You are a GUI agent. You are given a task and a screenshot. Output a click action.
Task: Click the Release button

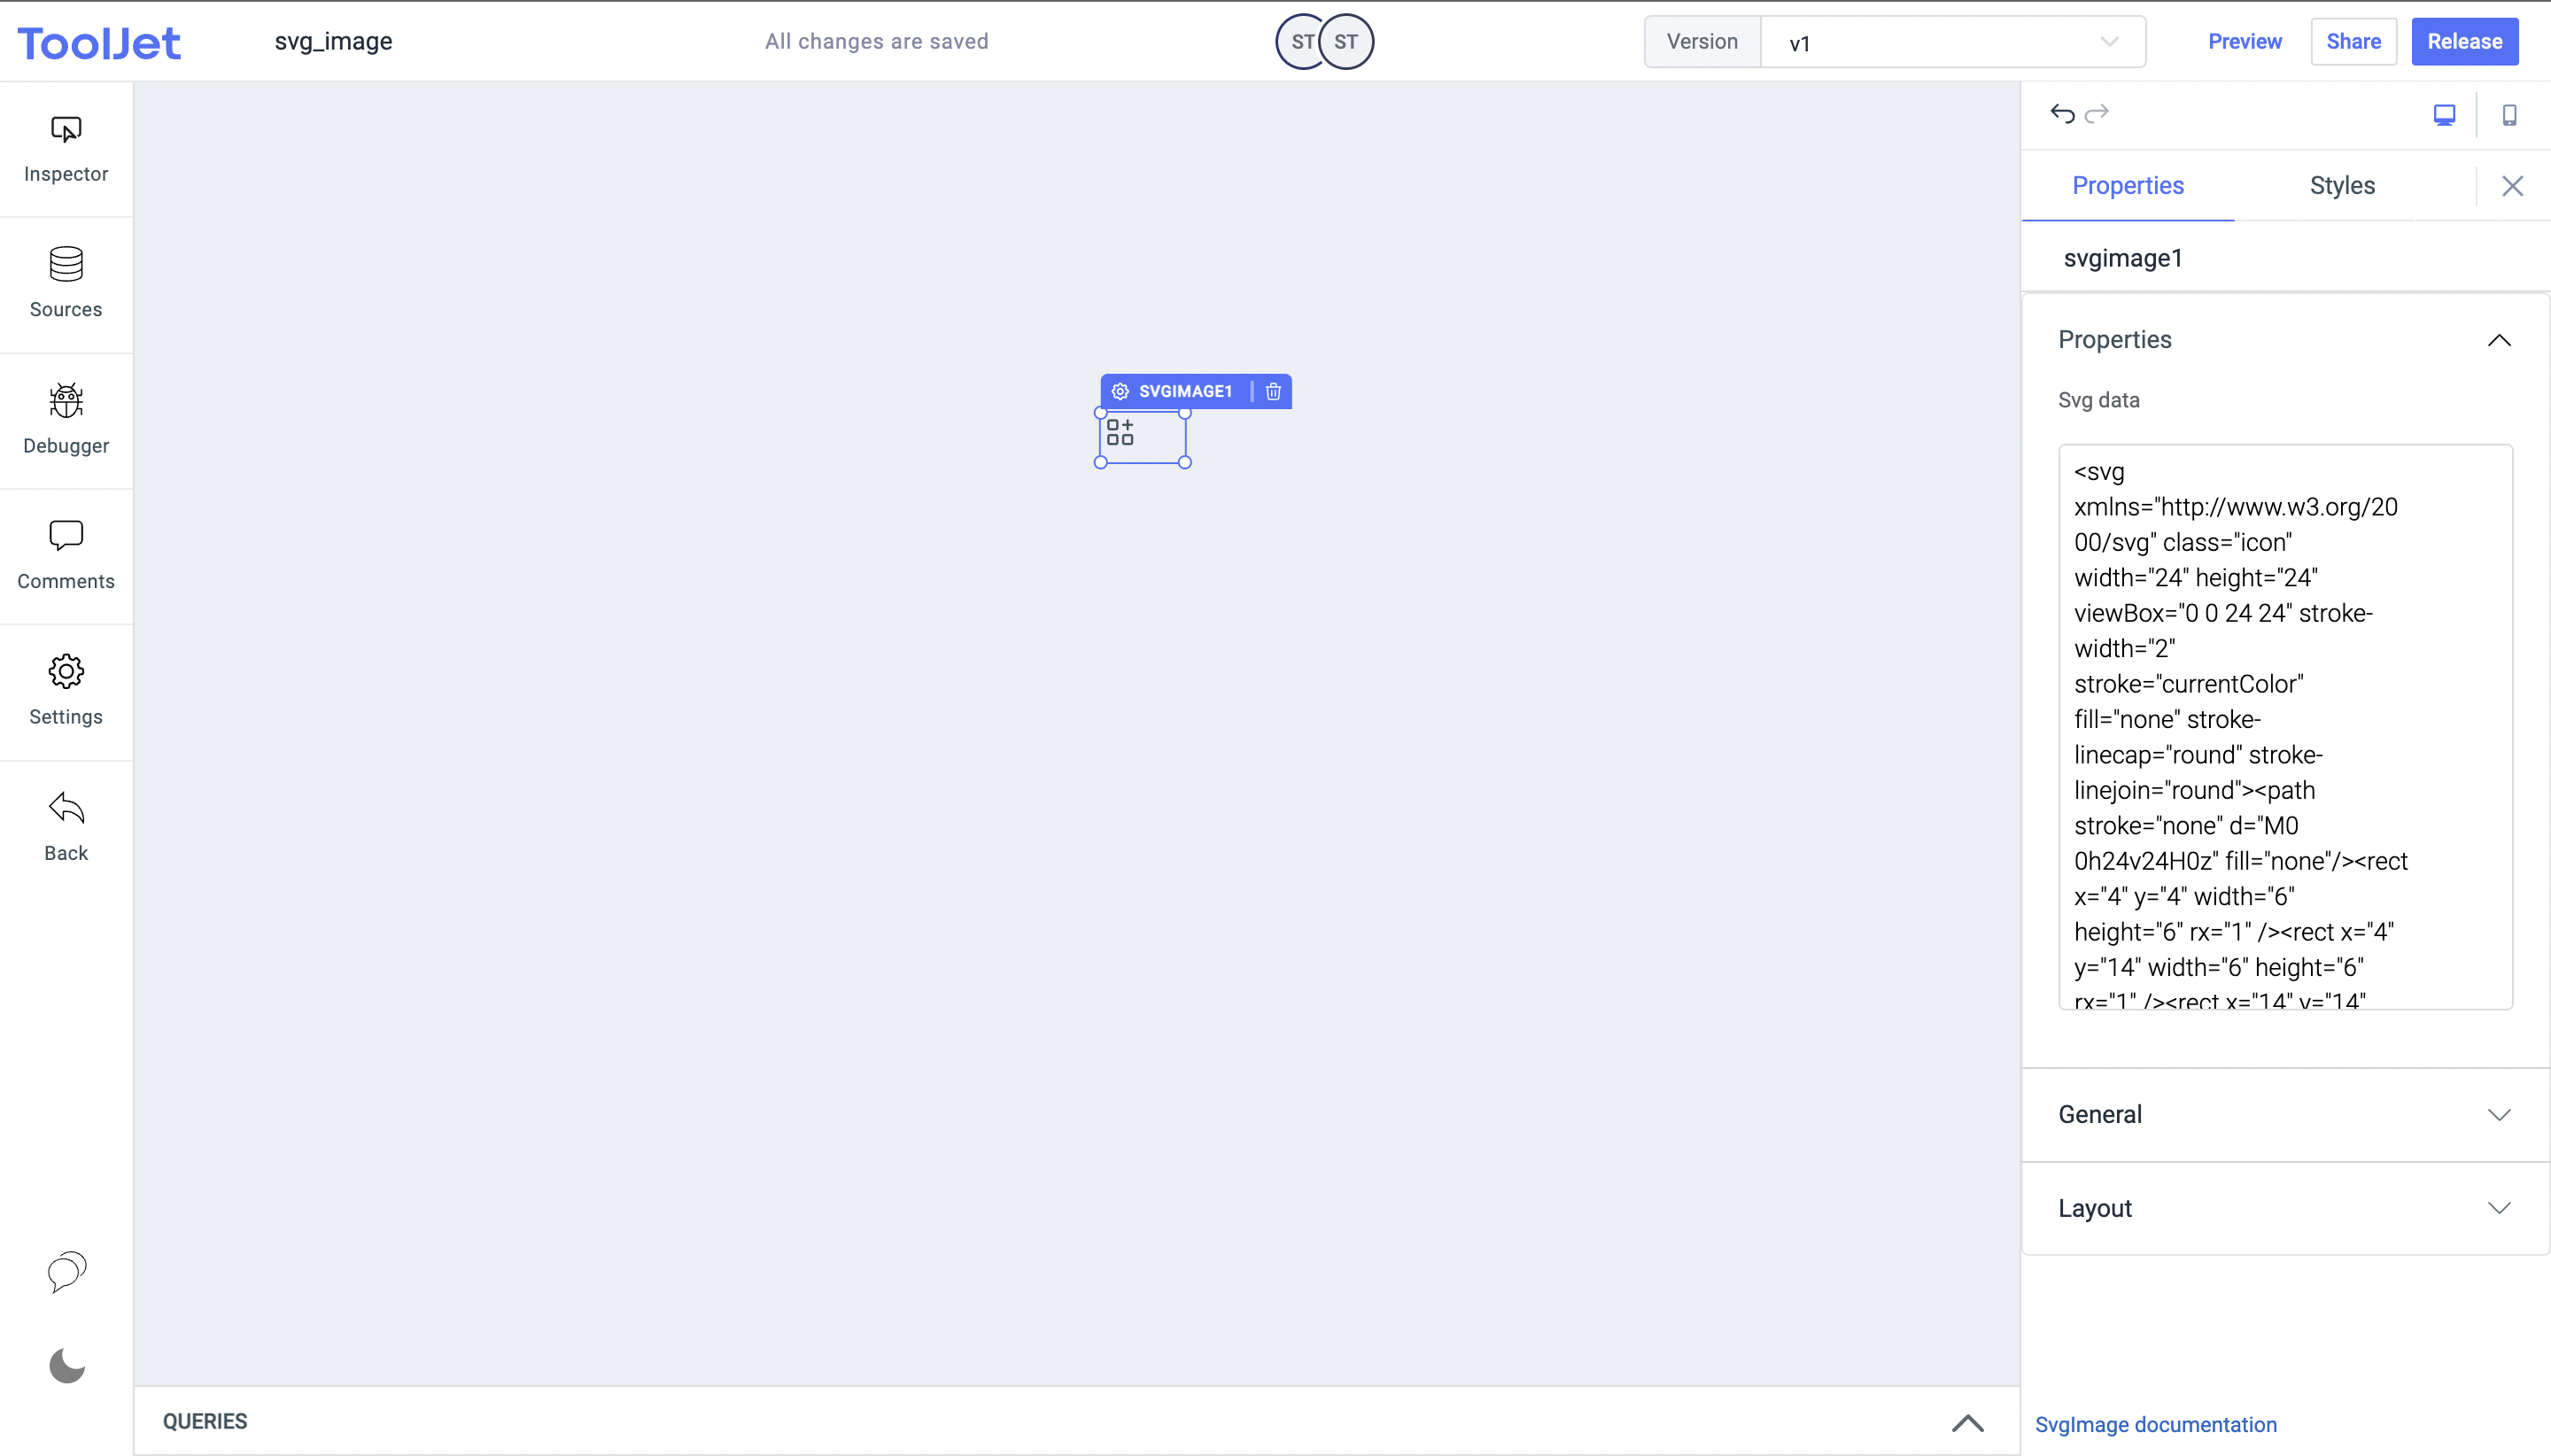[x=2464, y=42]
